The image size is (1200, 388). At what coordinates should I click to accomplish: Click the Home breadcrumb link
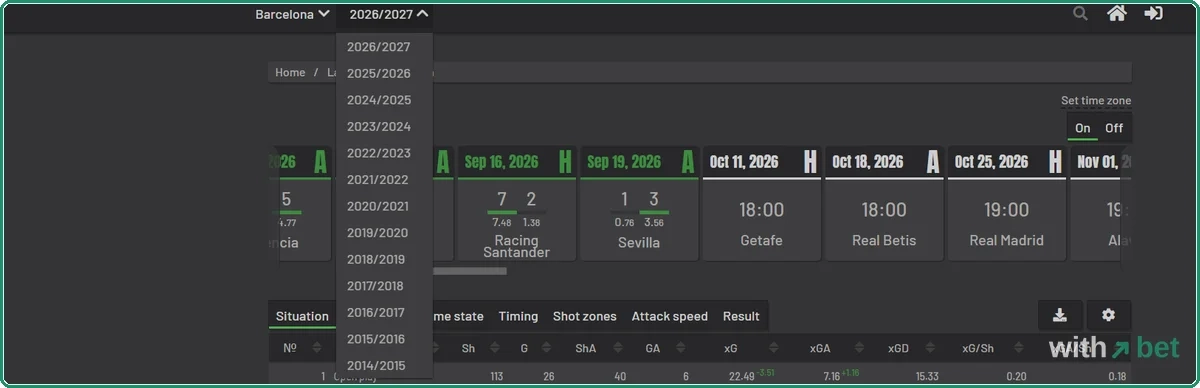tap(290, 72)
